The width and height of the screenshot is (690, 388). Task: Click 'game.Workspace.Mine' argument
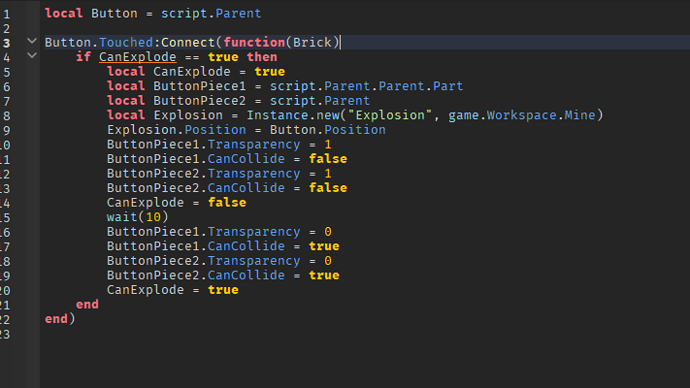pos(522,115)
